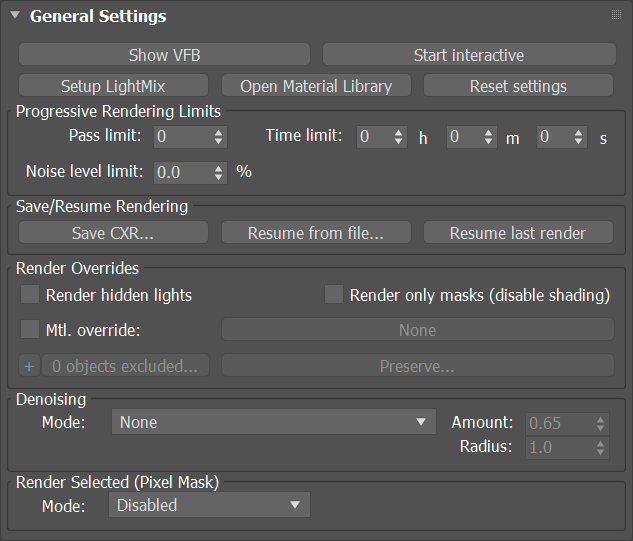Click Pass limit spinner arrows
633x541 pixels.
(218, 137)
